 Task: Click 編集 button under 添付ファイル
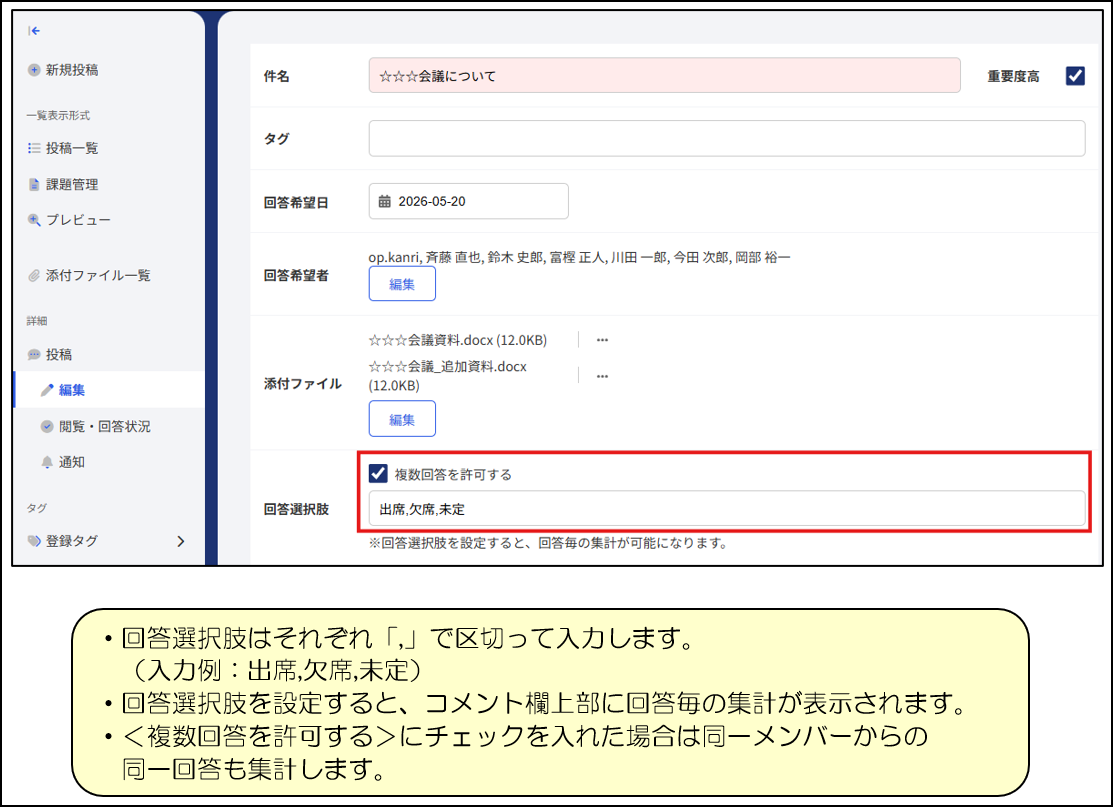click(402, 419)
